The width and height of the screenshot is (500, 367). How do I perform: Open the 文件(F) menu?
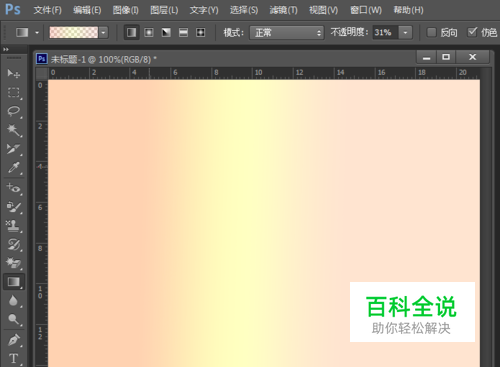(48, 10)
